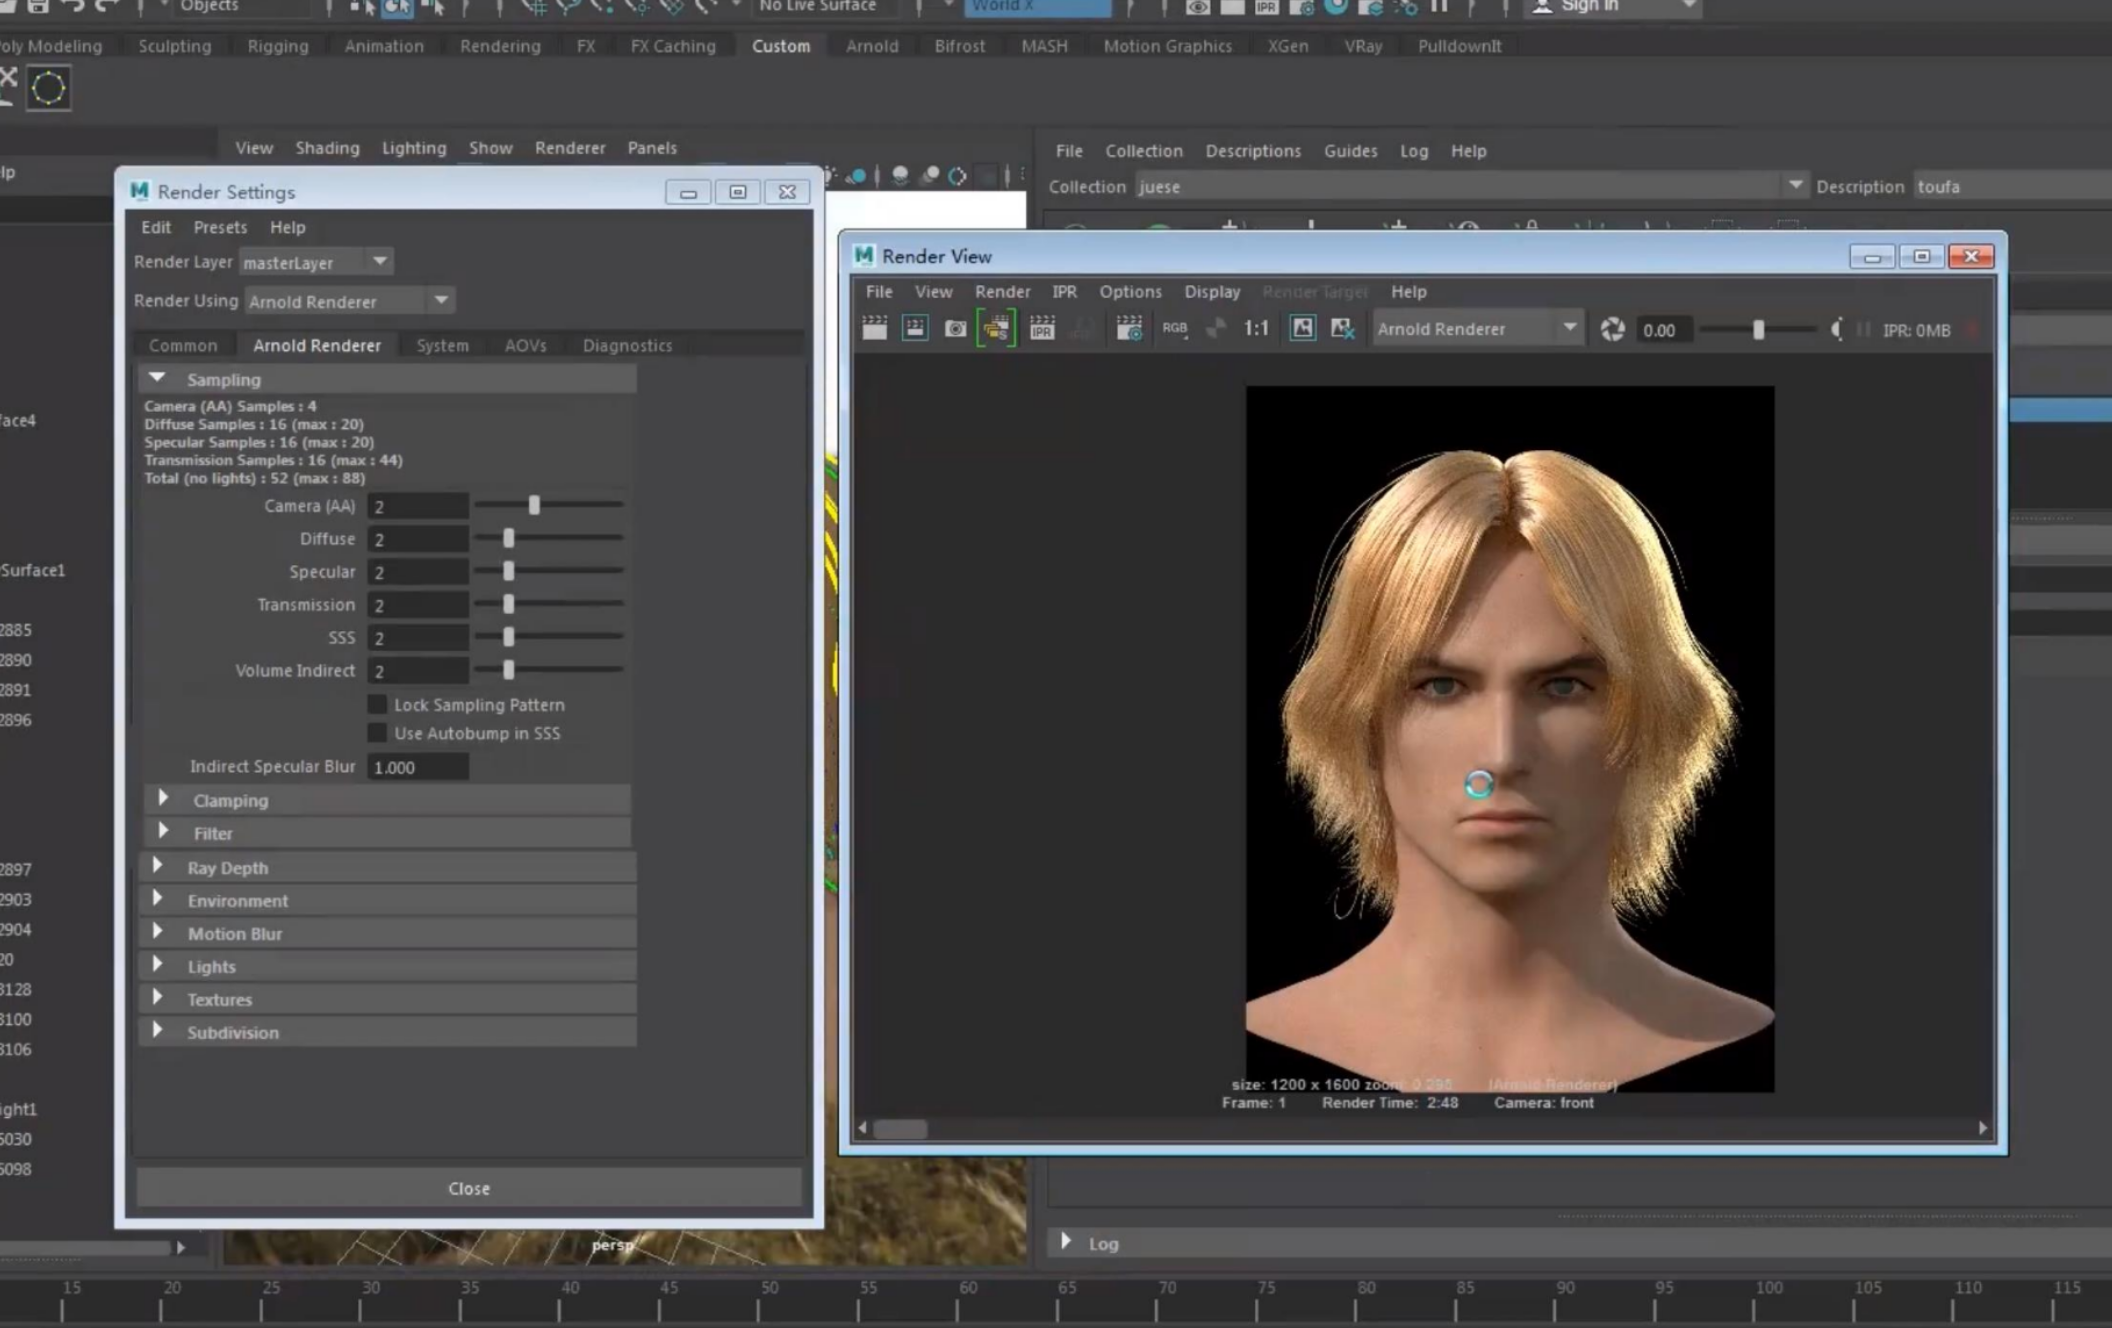Click the Snapshot camera icon
2112x1328 pixels.
point(955,329)
